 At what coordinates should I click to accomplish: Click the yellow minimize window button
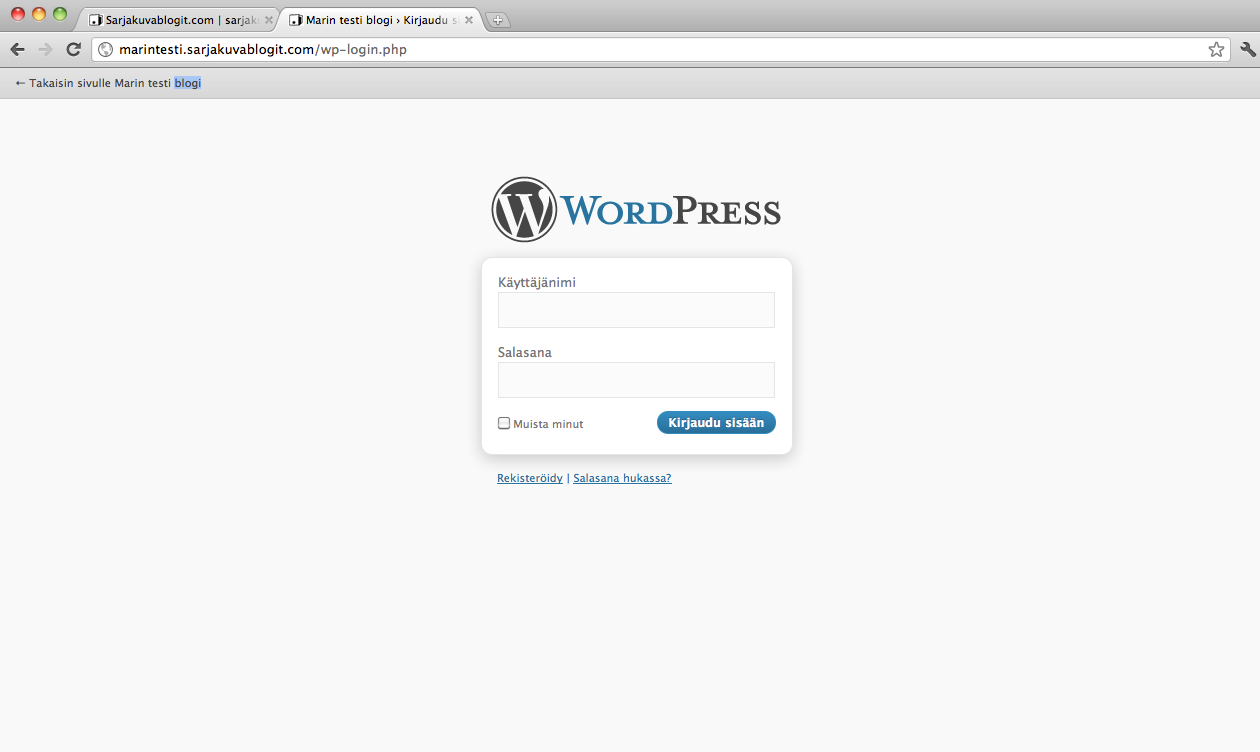(x=39, y=14)
